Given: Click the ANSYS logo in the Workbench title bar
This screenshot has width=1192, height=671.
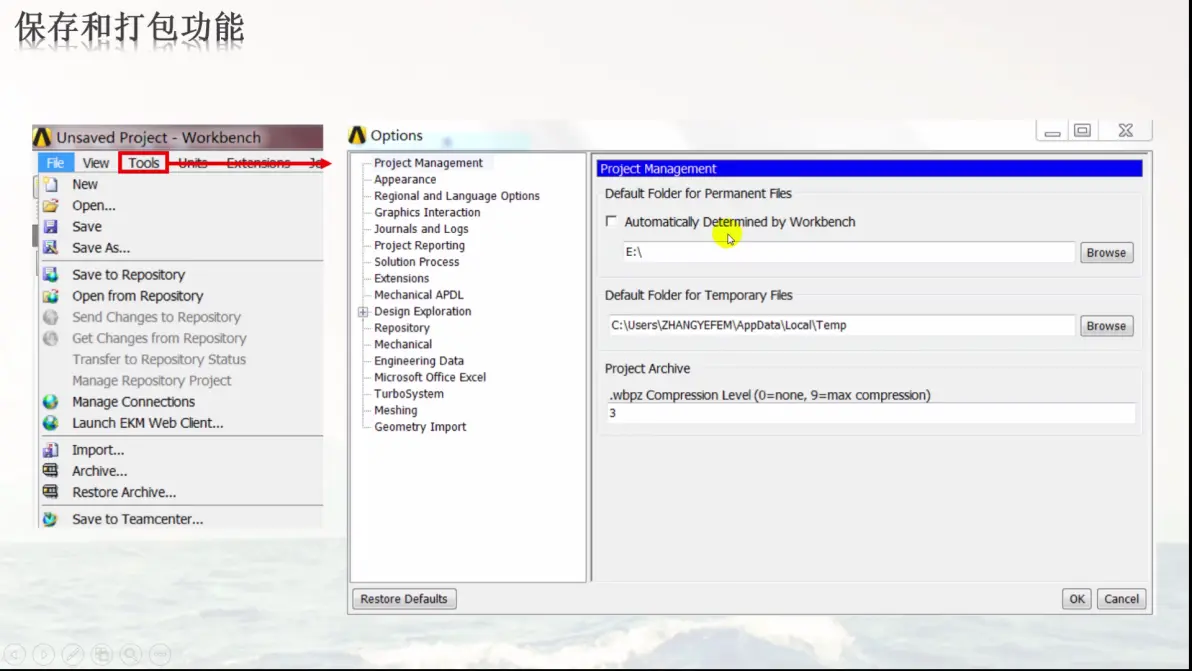Looking at the screenshot, I should pyautogui.click(x=43, y=138).
